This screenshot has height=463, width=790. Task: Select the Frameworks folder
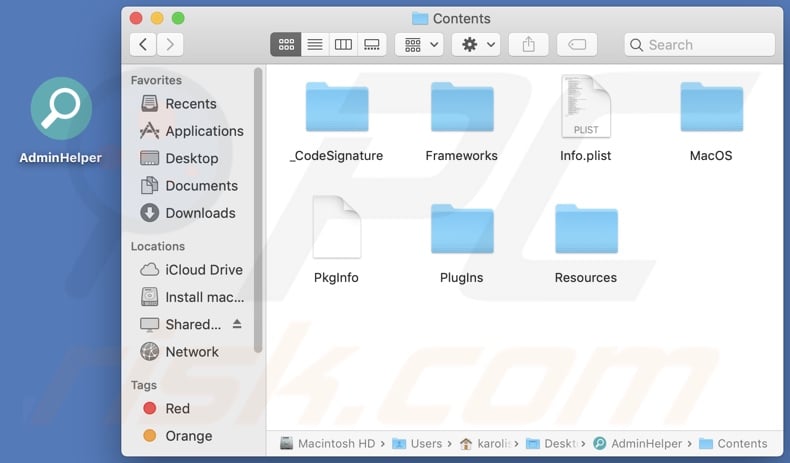462,107
